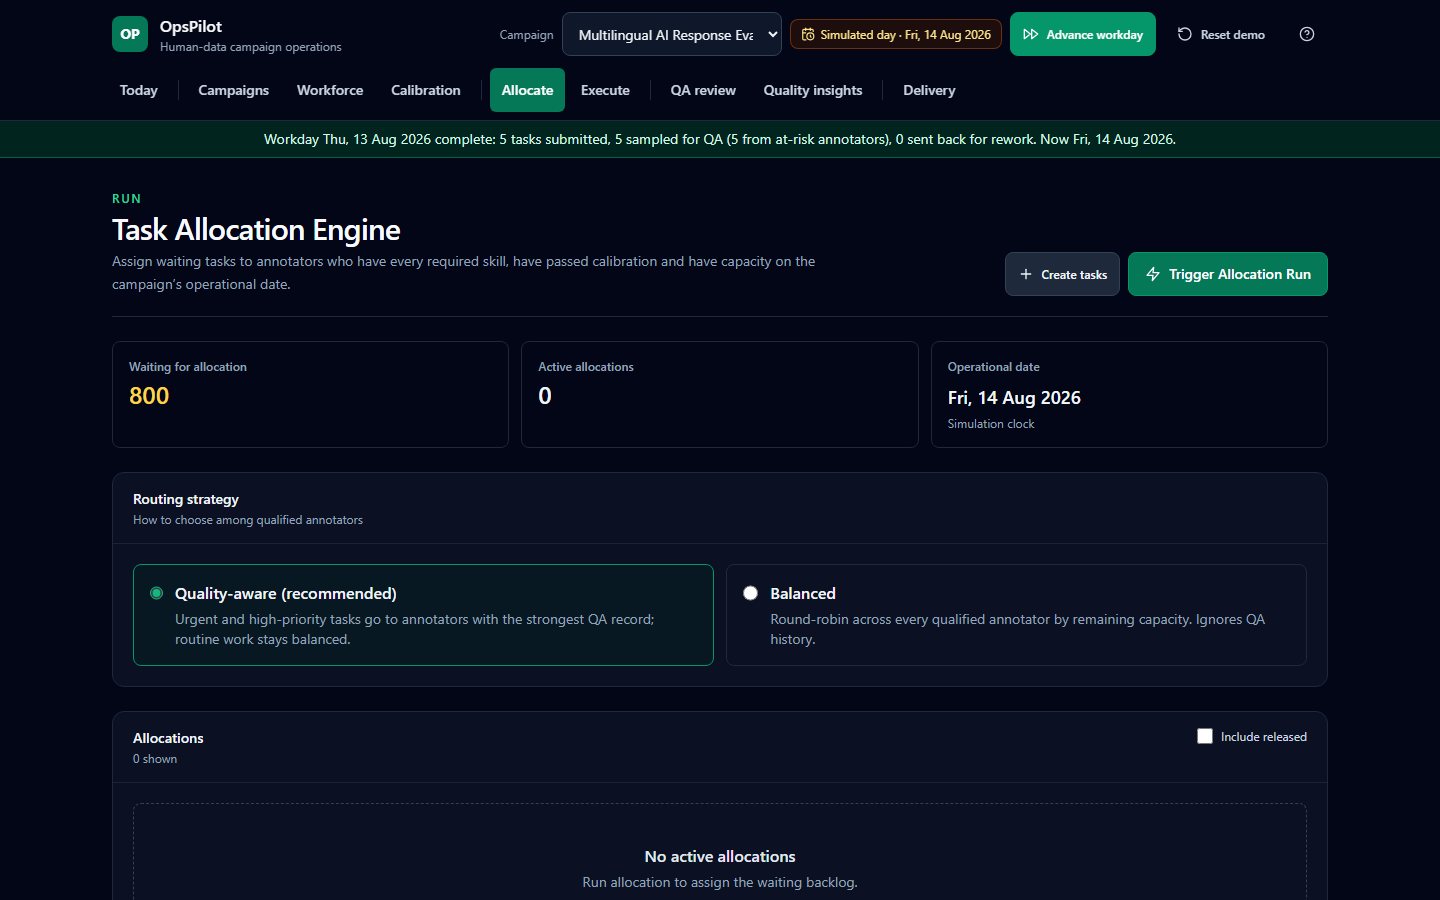Click the '0 shown' allocations count
This screenshot has height=900, width=1440.
click(155, 759)
